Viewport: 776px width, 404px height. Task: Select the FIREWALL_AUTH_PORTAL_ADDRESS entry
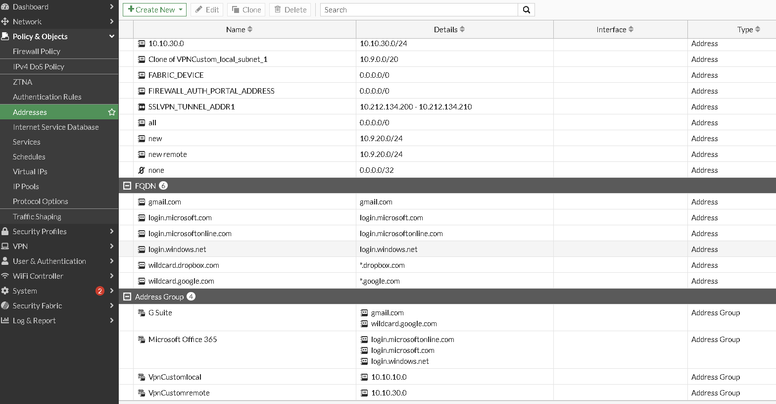pyautogui.click(x=211, y=91)
